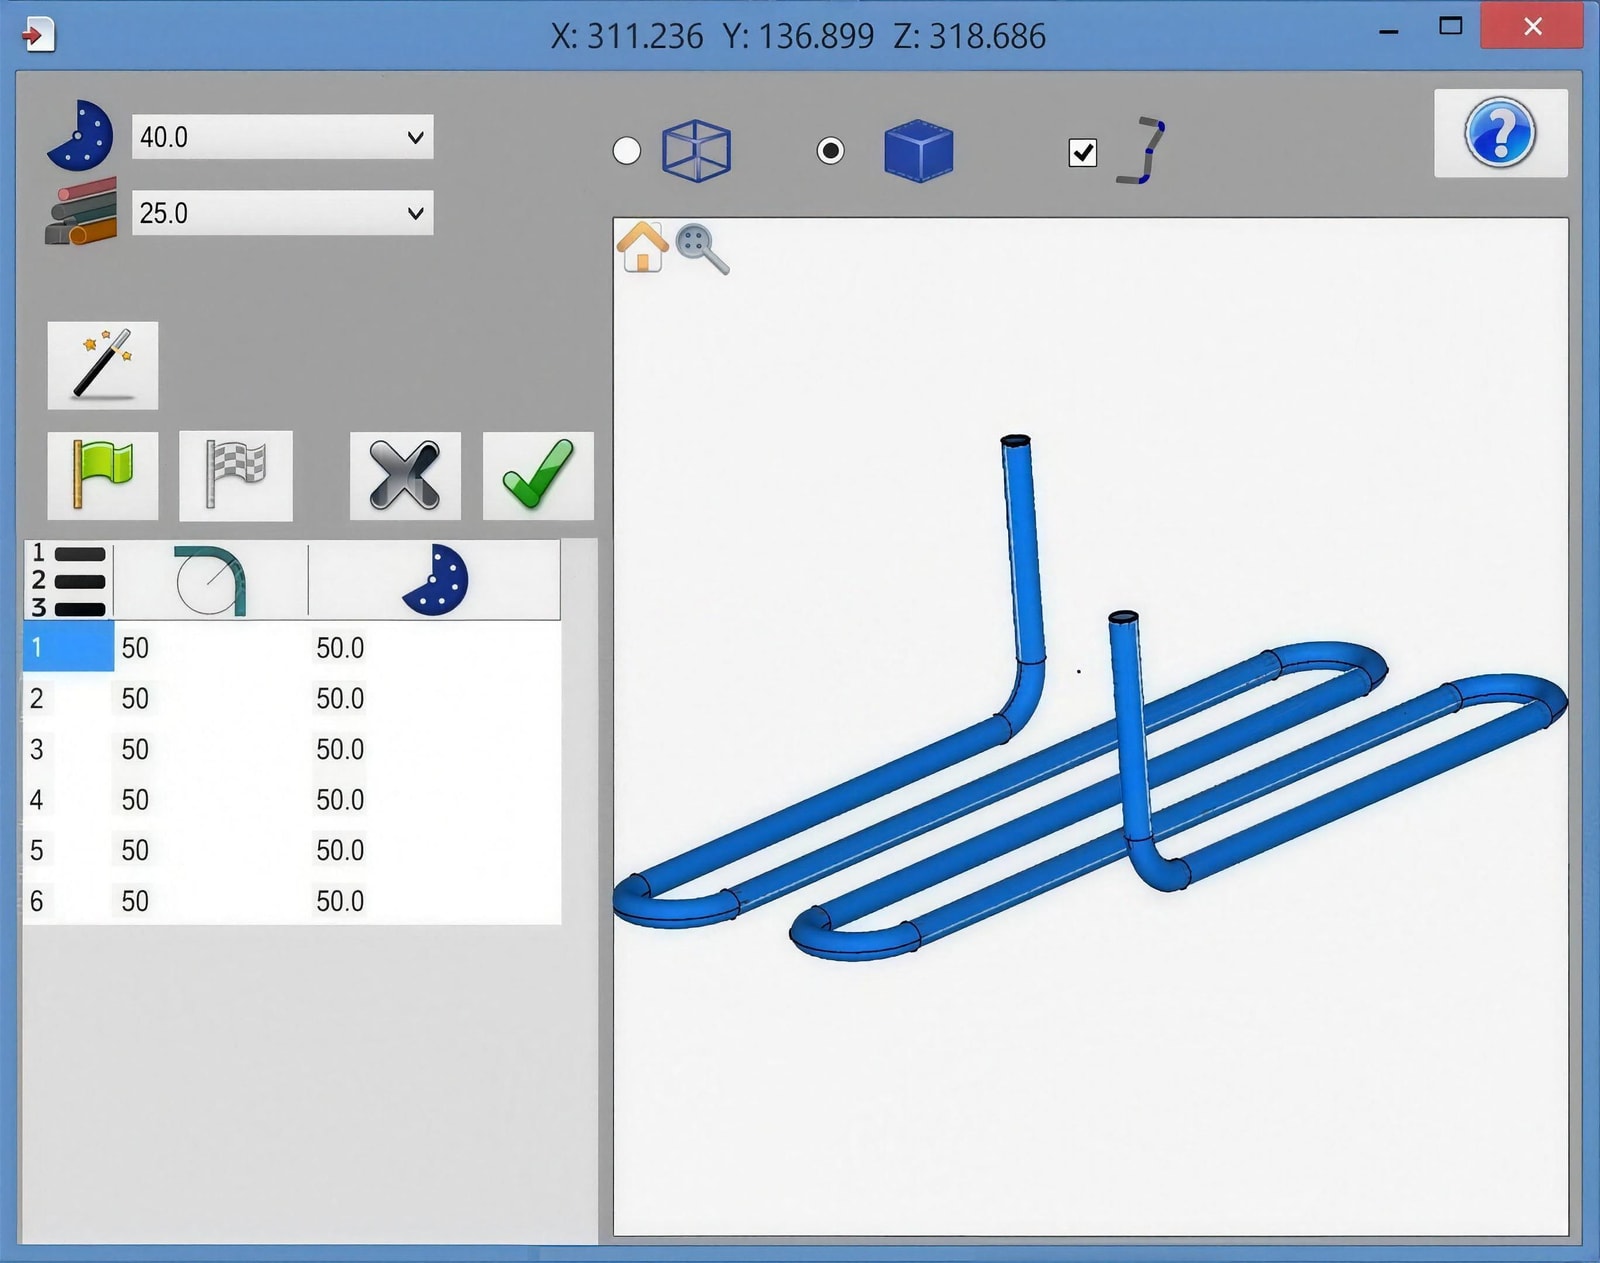Click the wireframe cube icon

pyautogui.click(x=696, y=151)
